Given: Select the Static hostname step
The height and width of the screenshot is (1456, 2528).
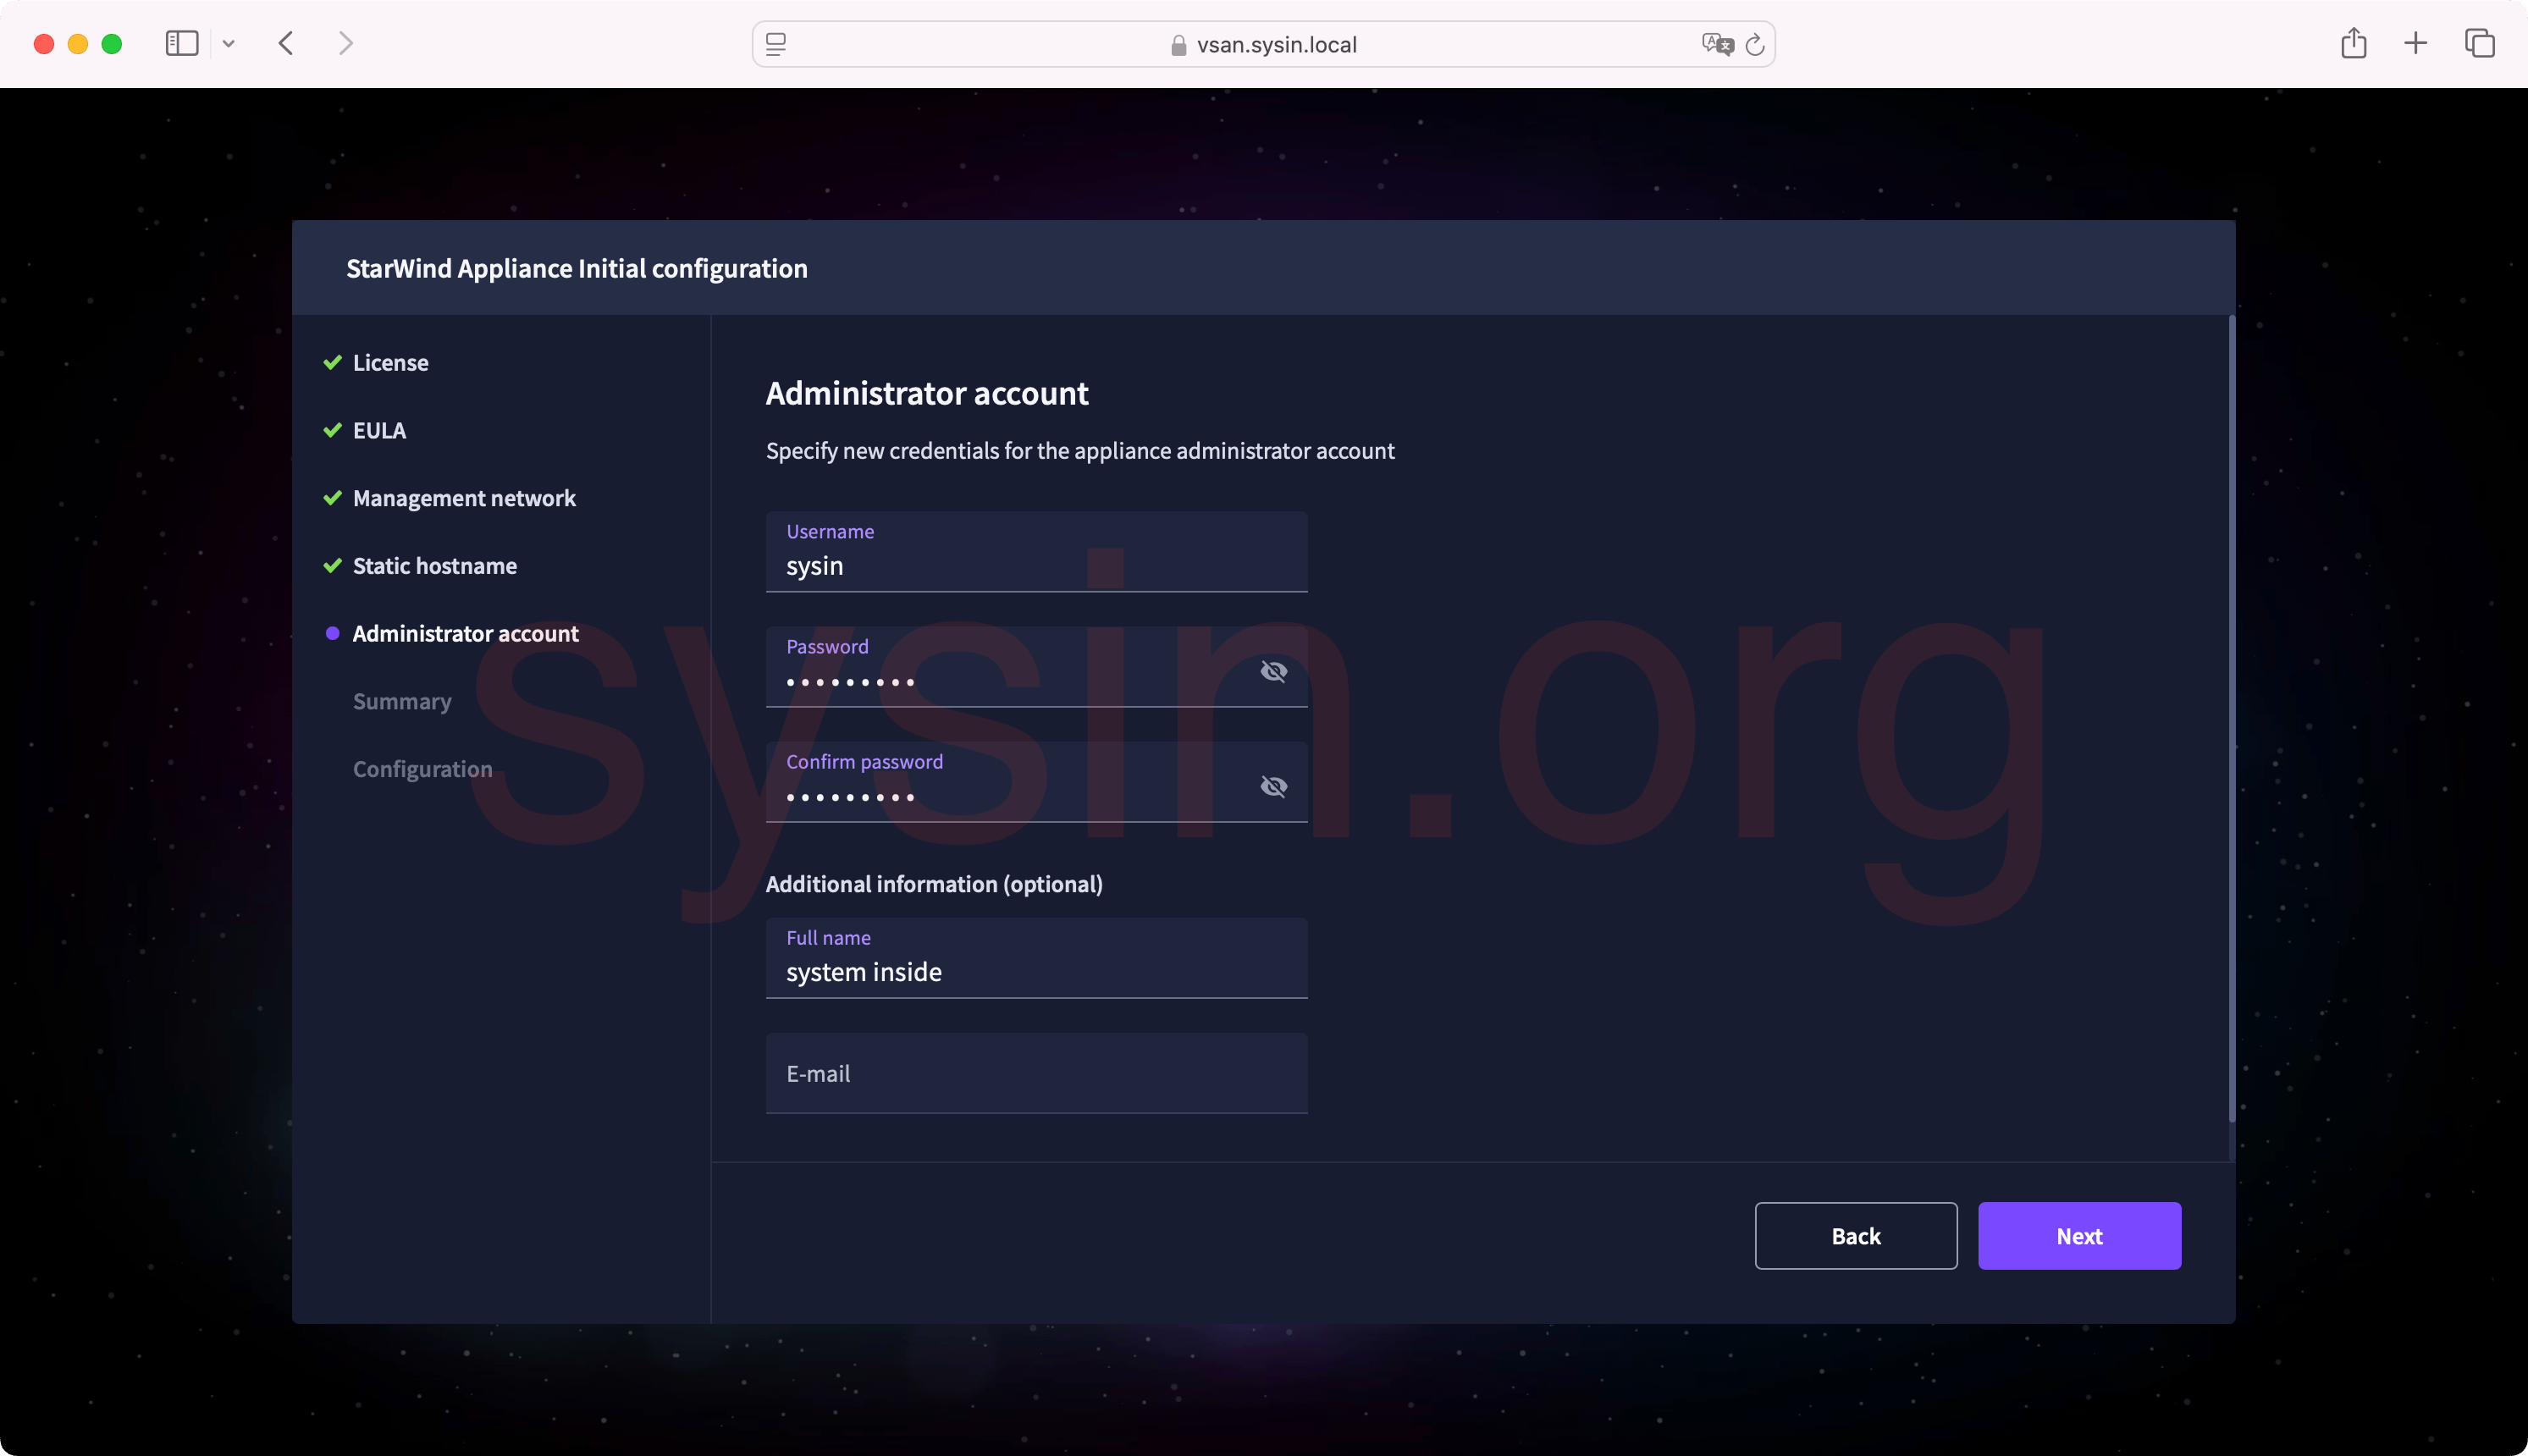Looking at the screenshot, I should (435, 566).
